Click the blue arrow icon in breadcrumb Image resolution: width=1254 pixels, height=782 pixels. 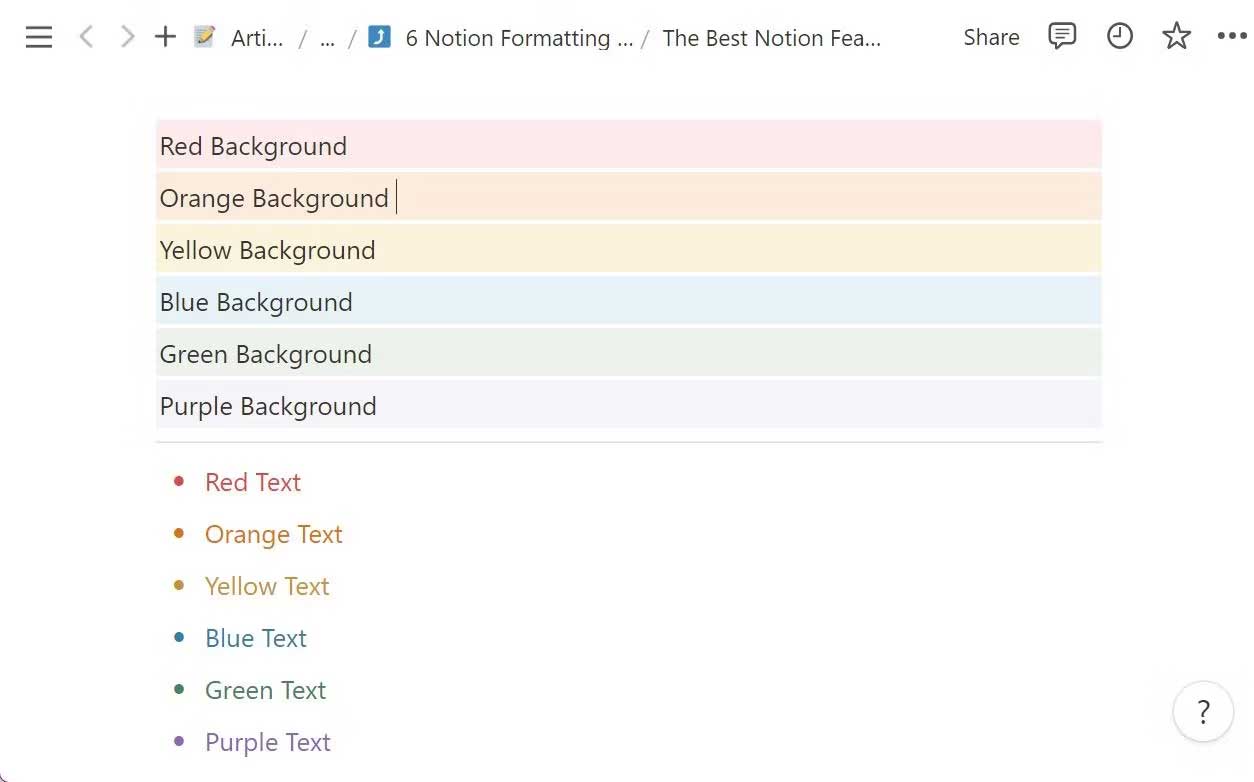[x=379, y=37]
